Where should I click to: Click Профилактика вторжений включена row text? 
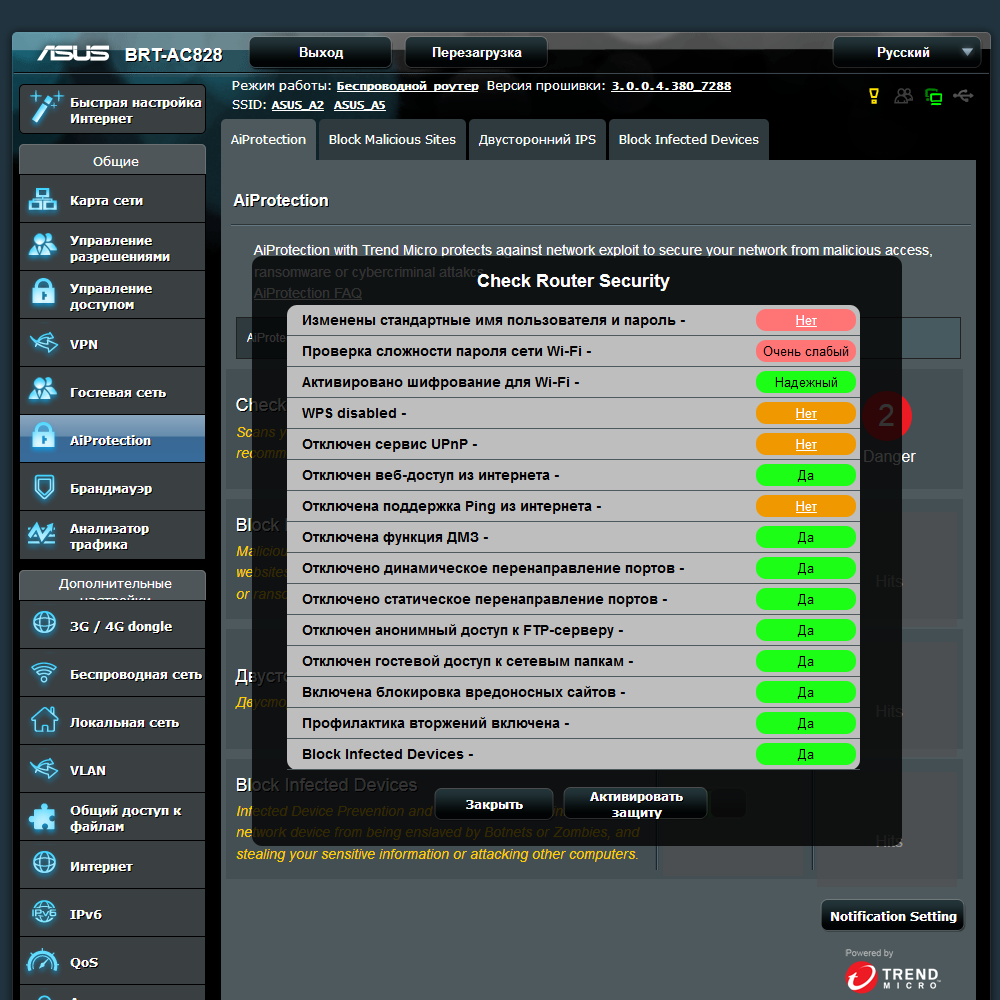point(435,723)
